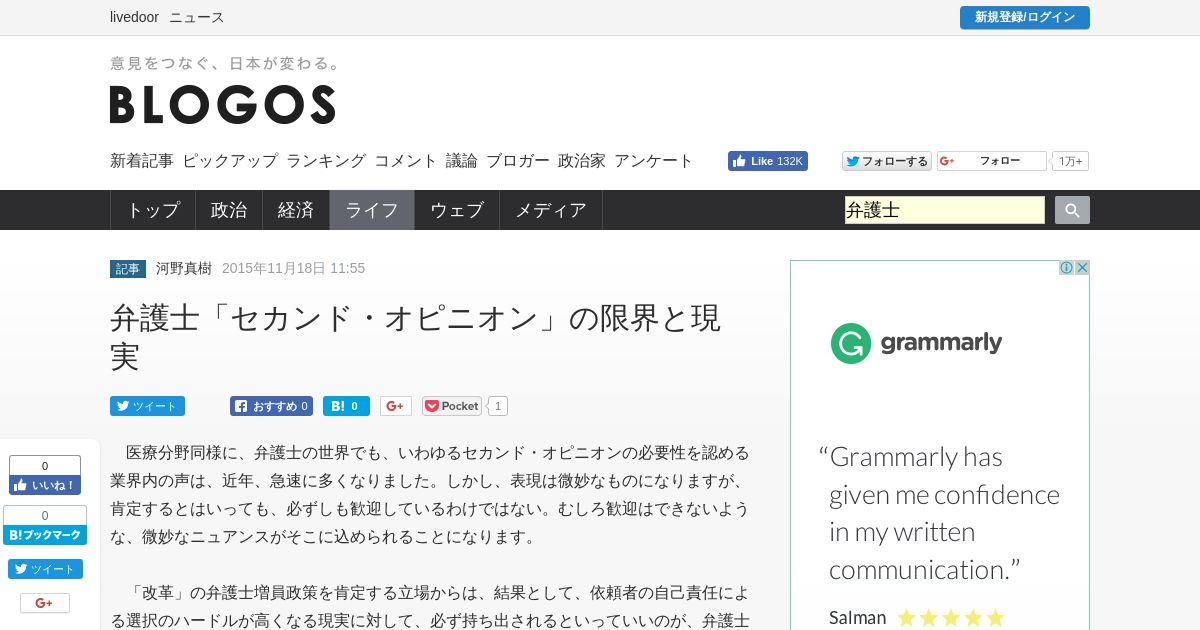Open the ad info icon
The height and width of the screenshot is (630, 1200).
pos(1066,268)
